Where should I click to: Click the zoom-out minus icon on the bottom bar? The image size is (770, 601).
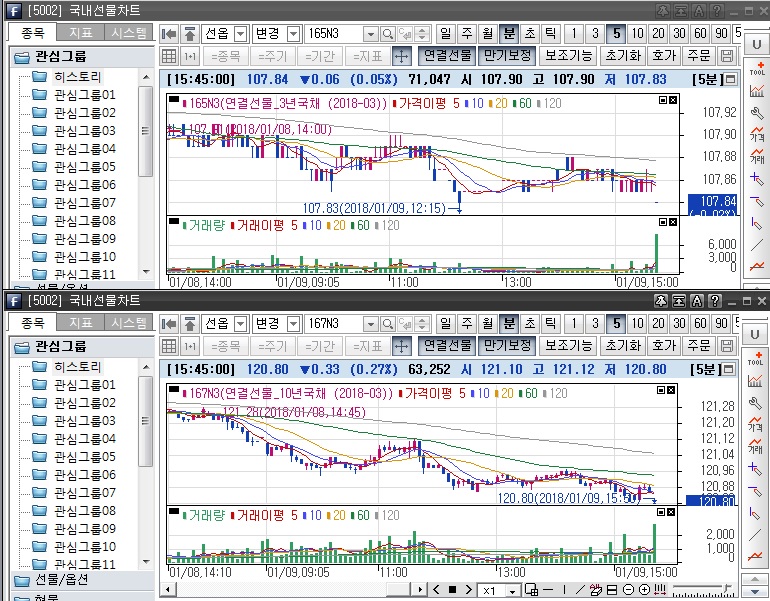[630, 590]
